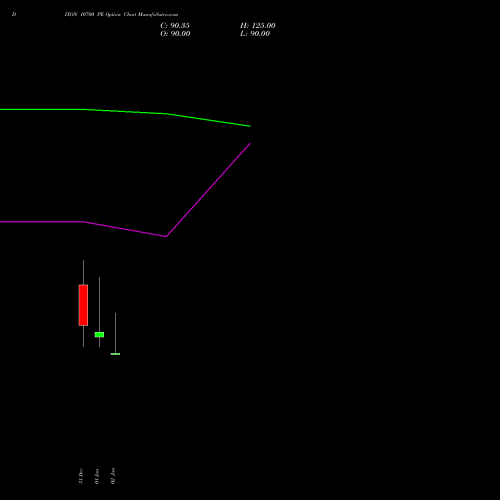Viewport: 500px width, 500px height.
Task: Click the low price text L: 90.00
Action: tap(255, 34)
